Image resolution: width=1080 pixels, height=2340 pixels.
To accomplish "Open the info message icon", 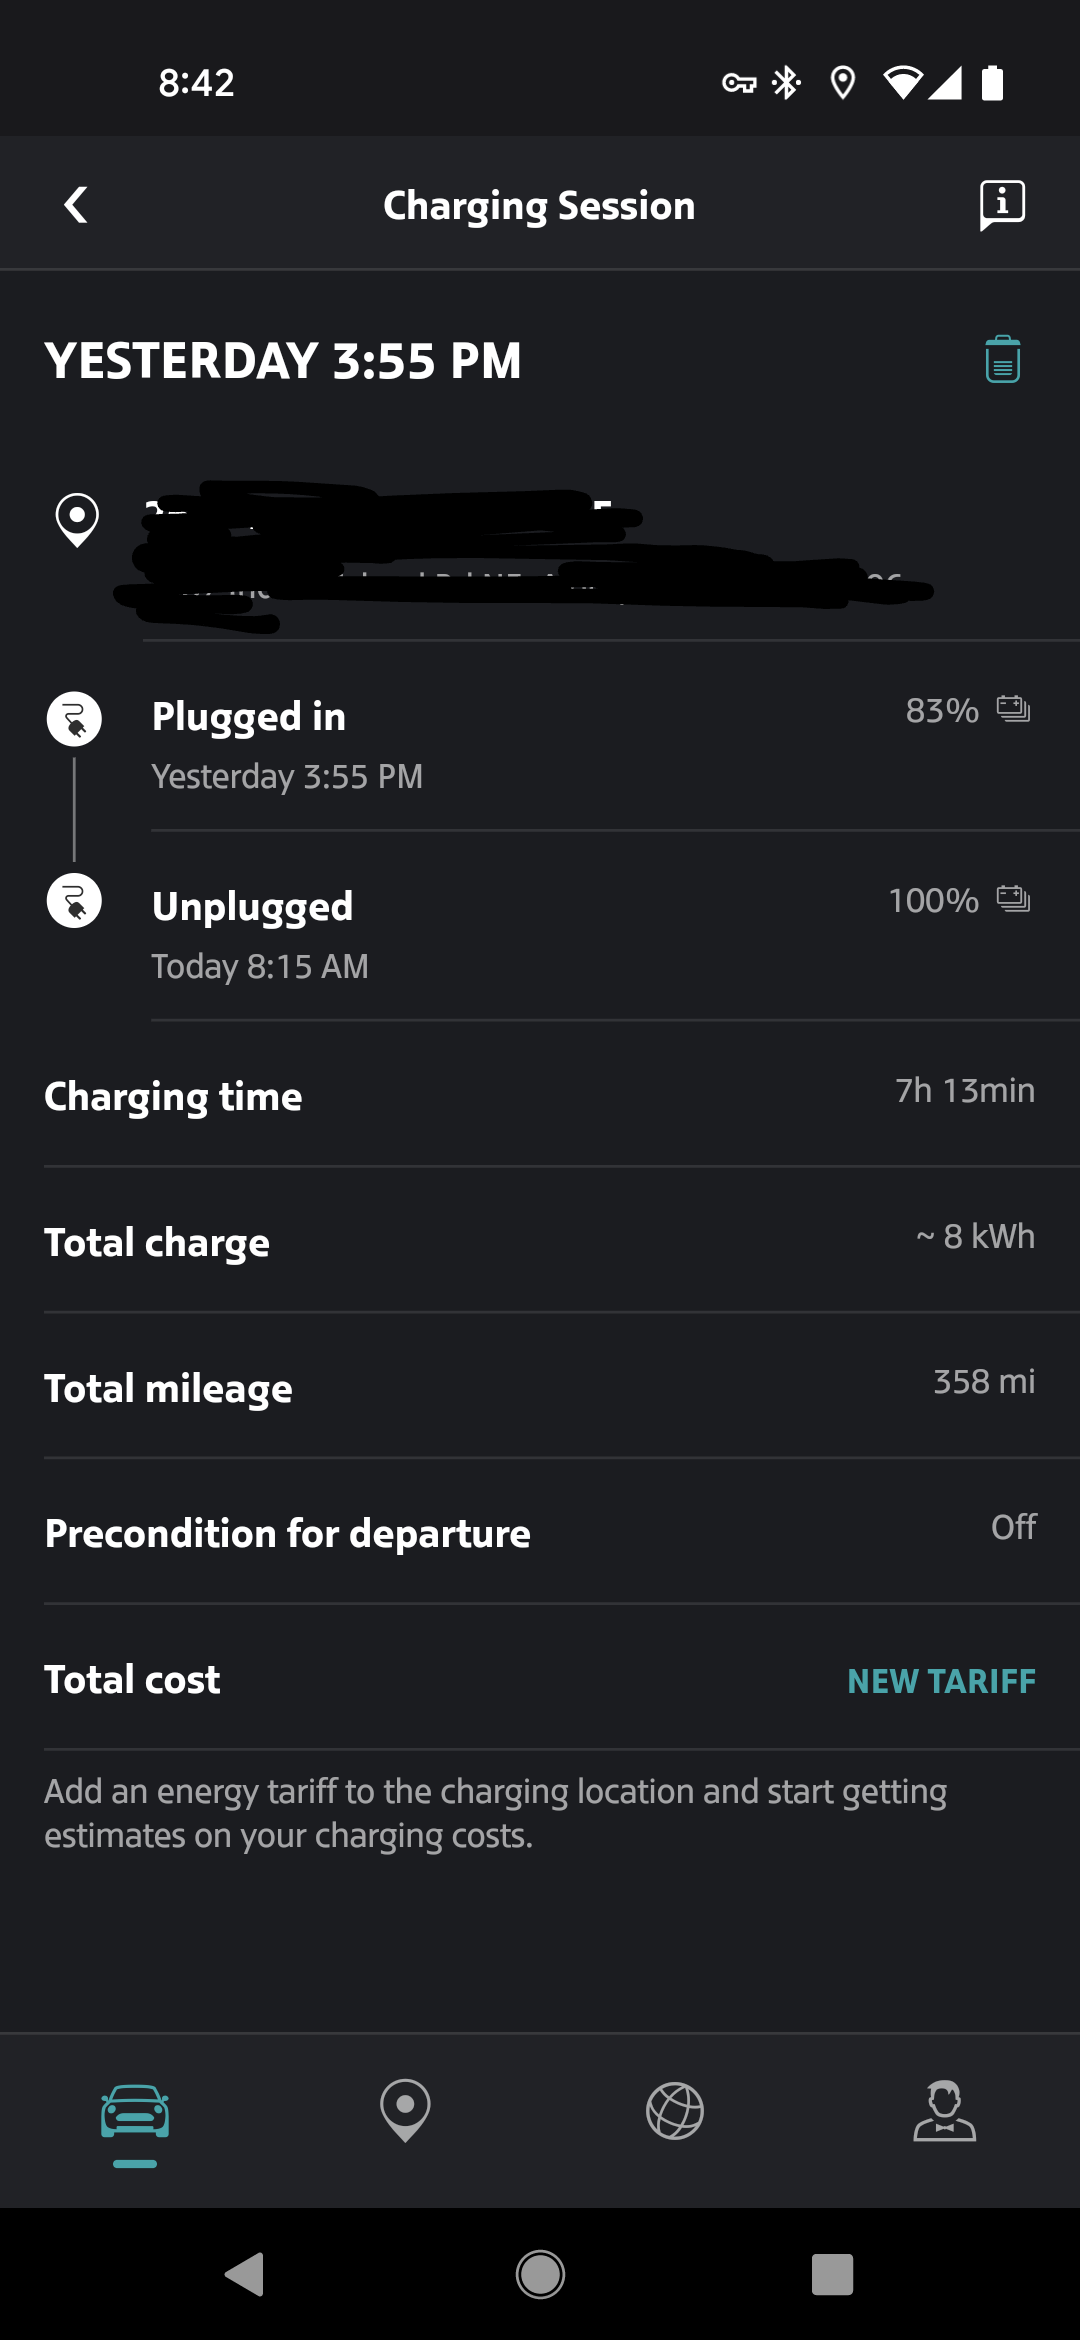I will (x=1002, y=205).
